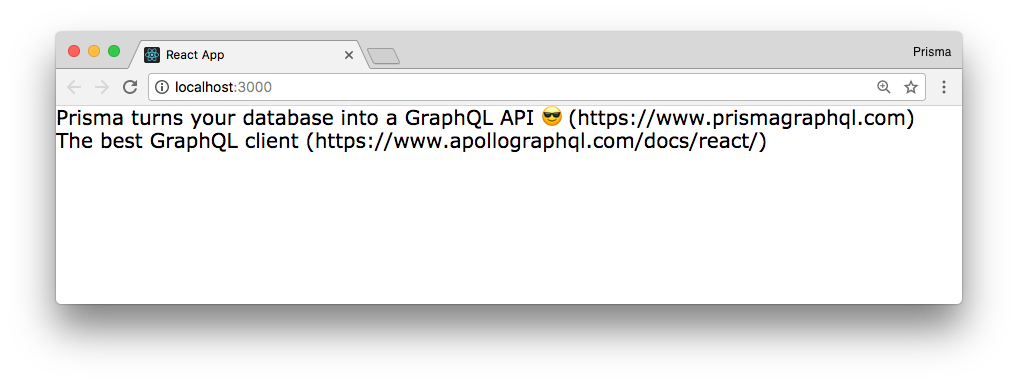The image size is (1018, 384).
Task: Open the Chrome three-dot menu
Action: point(944,87)
